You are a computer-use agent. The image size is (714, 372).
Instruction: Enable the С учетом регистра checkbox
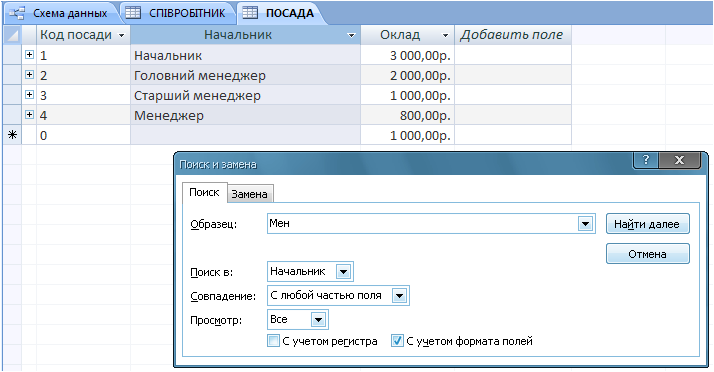(273, 341)
